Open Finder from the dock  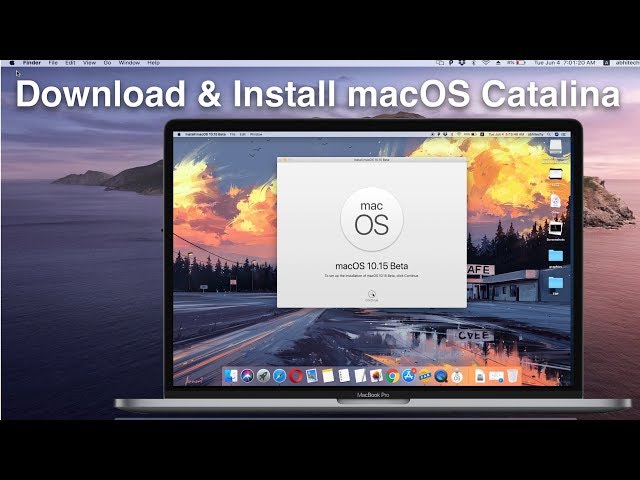click(x=231, y=376)
